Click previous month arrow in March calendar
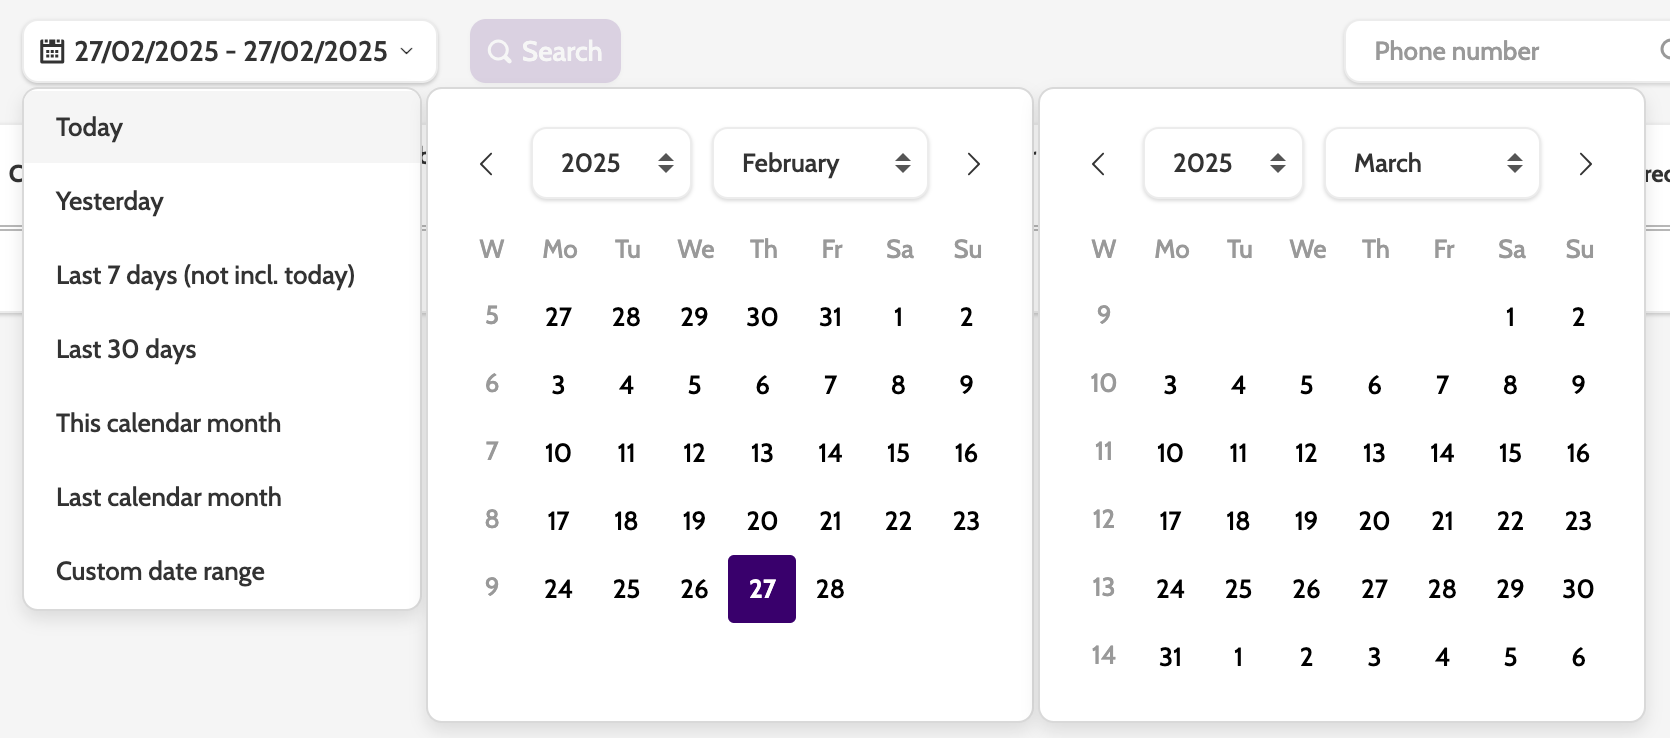 pyautogui.click(x=1099, y=164)
